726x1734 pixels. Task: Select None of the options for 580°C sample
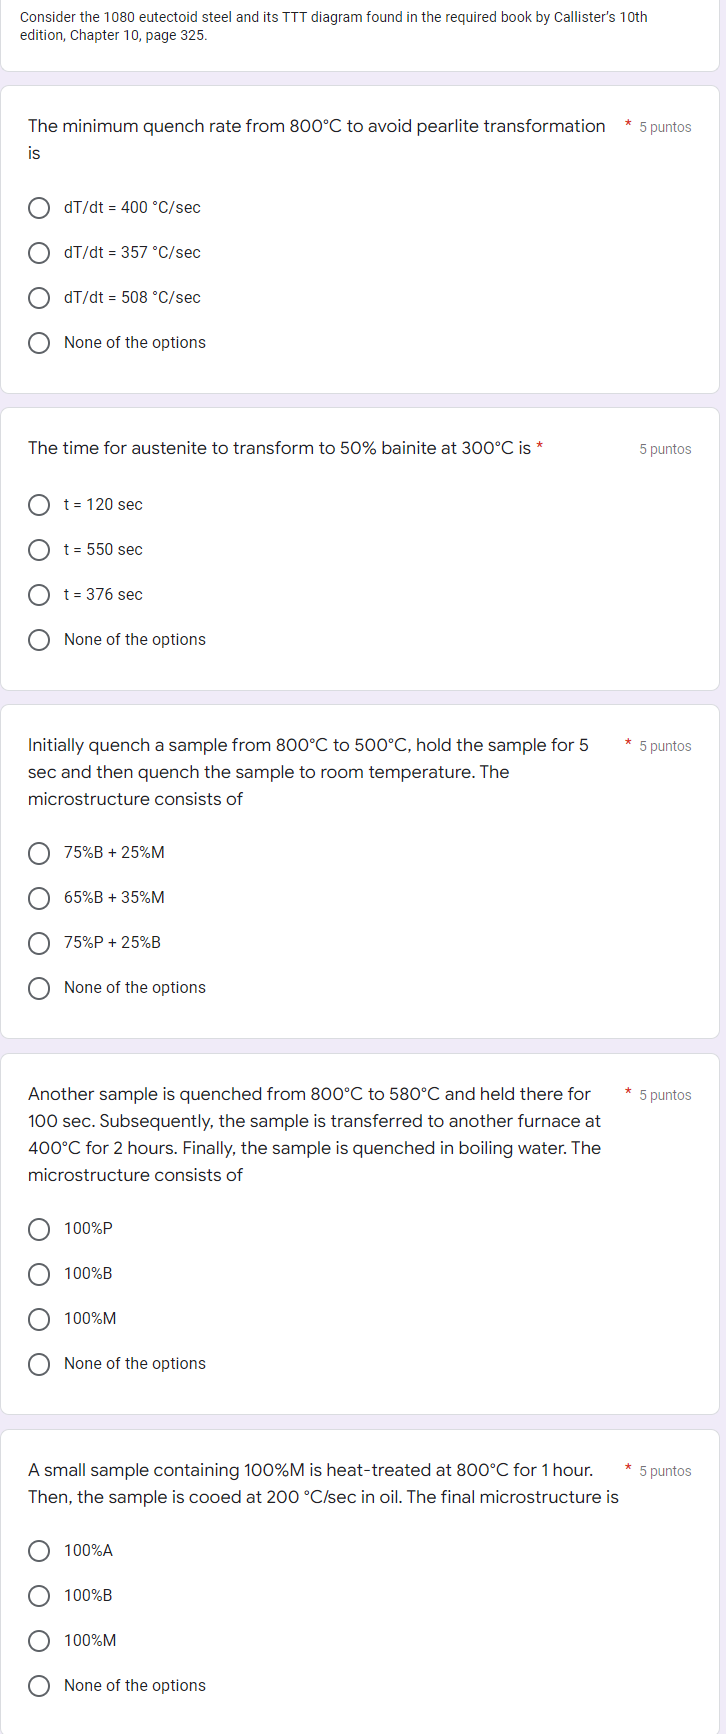tap(39, 1364)
